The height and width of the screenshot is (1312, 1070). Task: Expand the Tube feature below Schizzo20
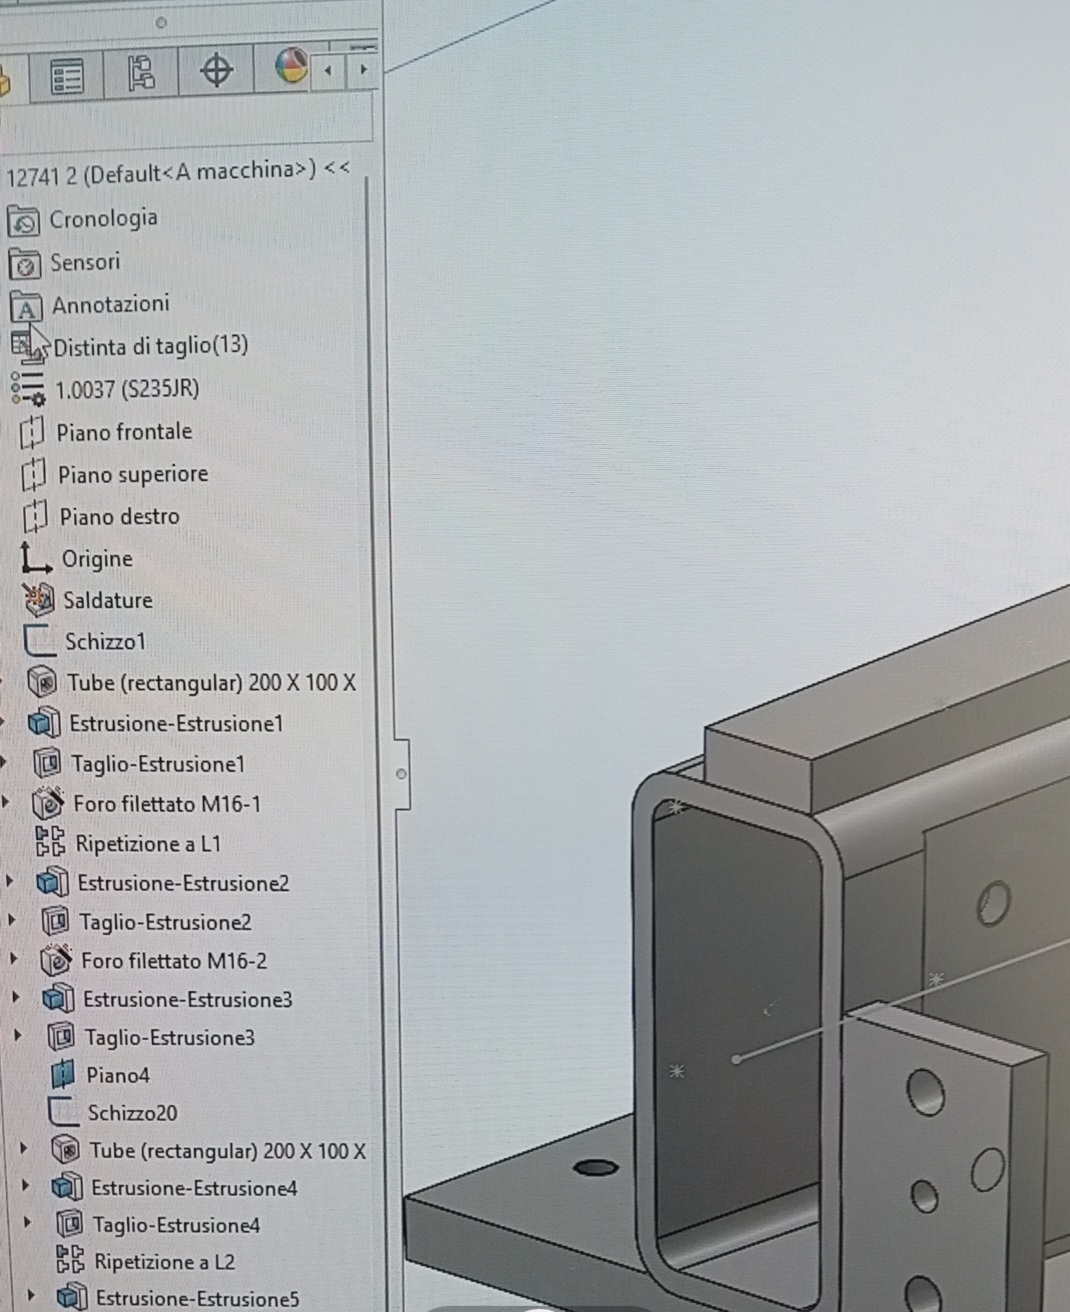(23, 1149)
